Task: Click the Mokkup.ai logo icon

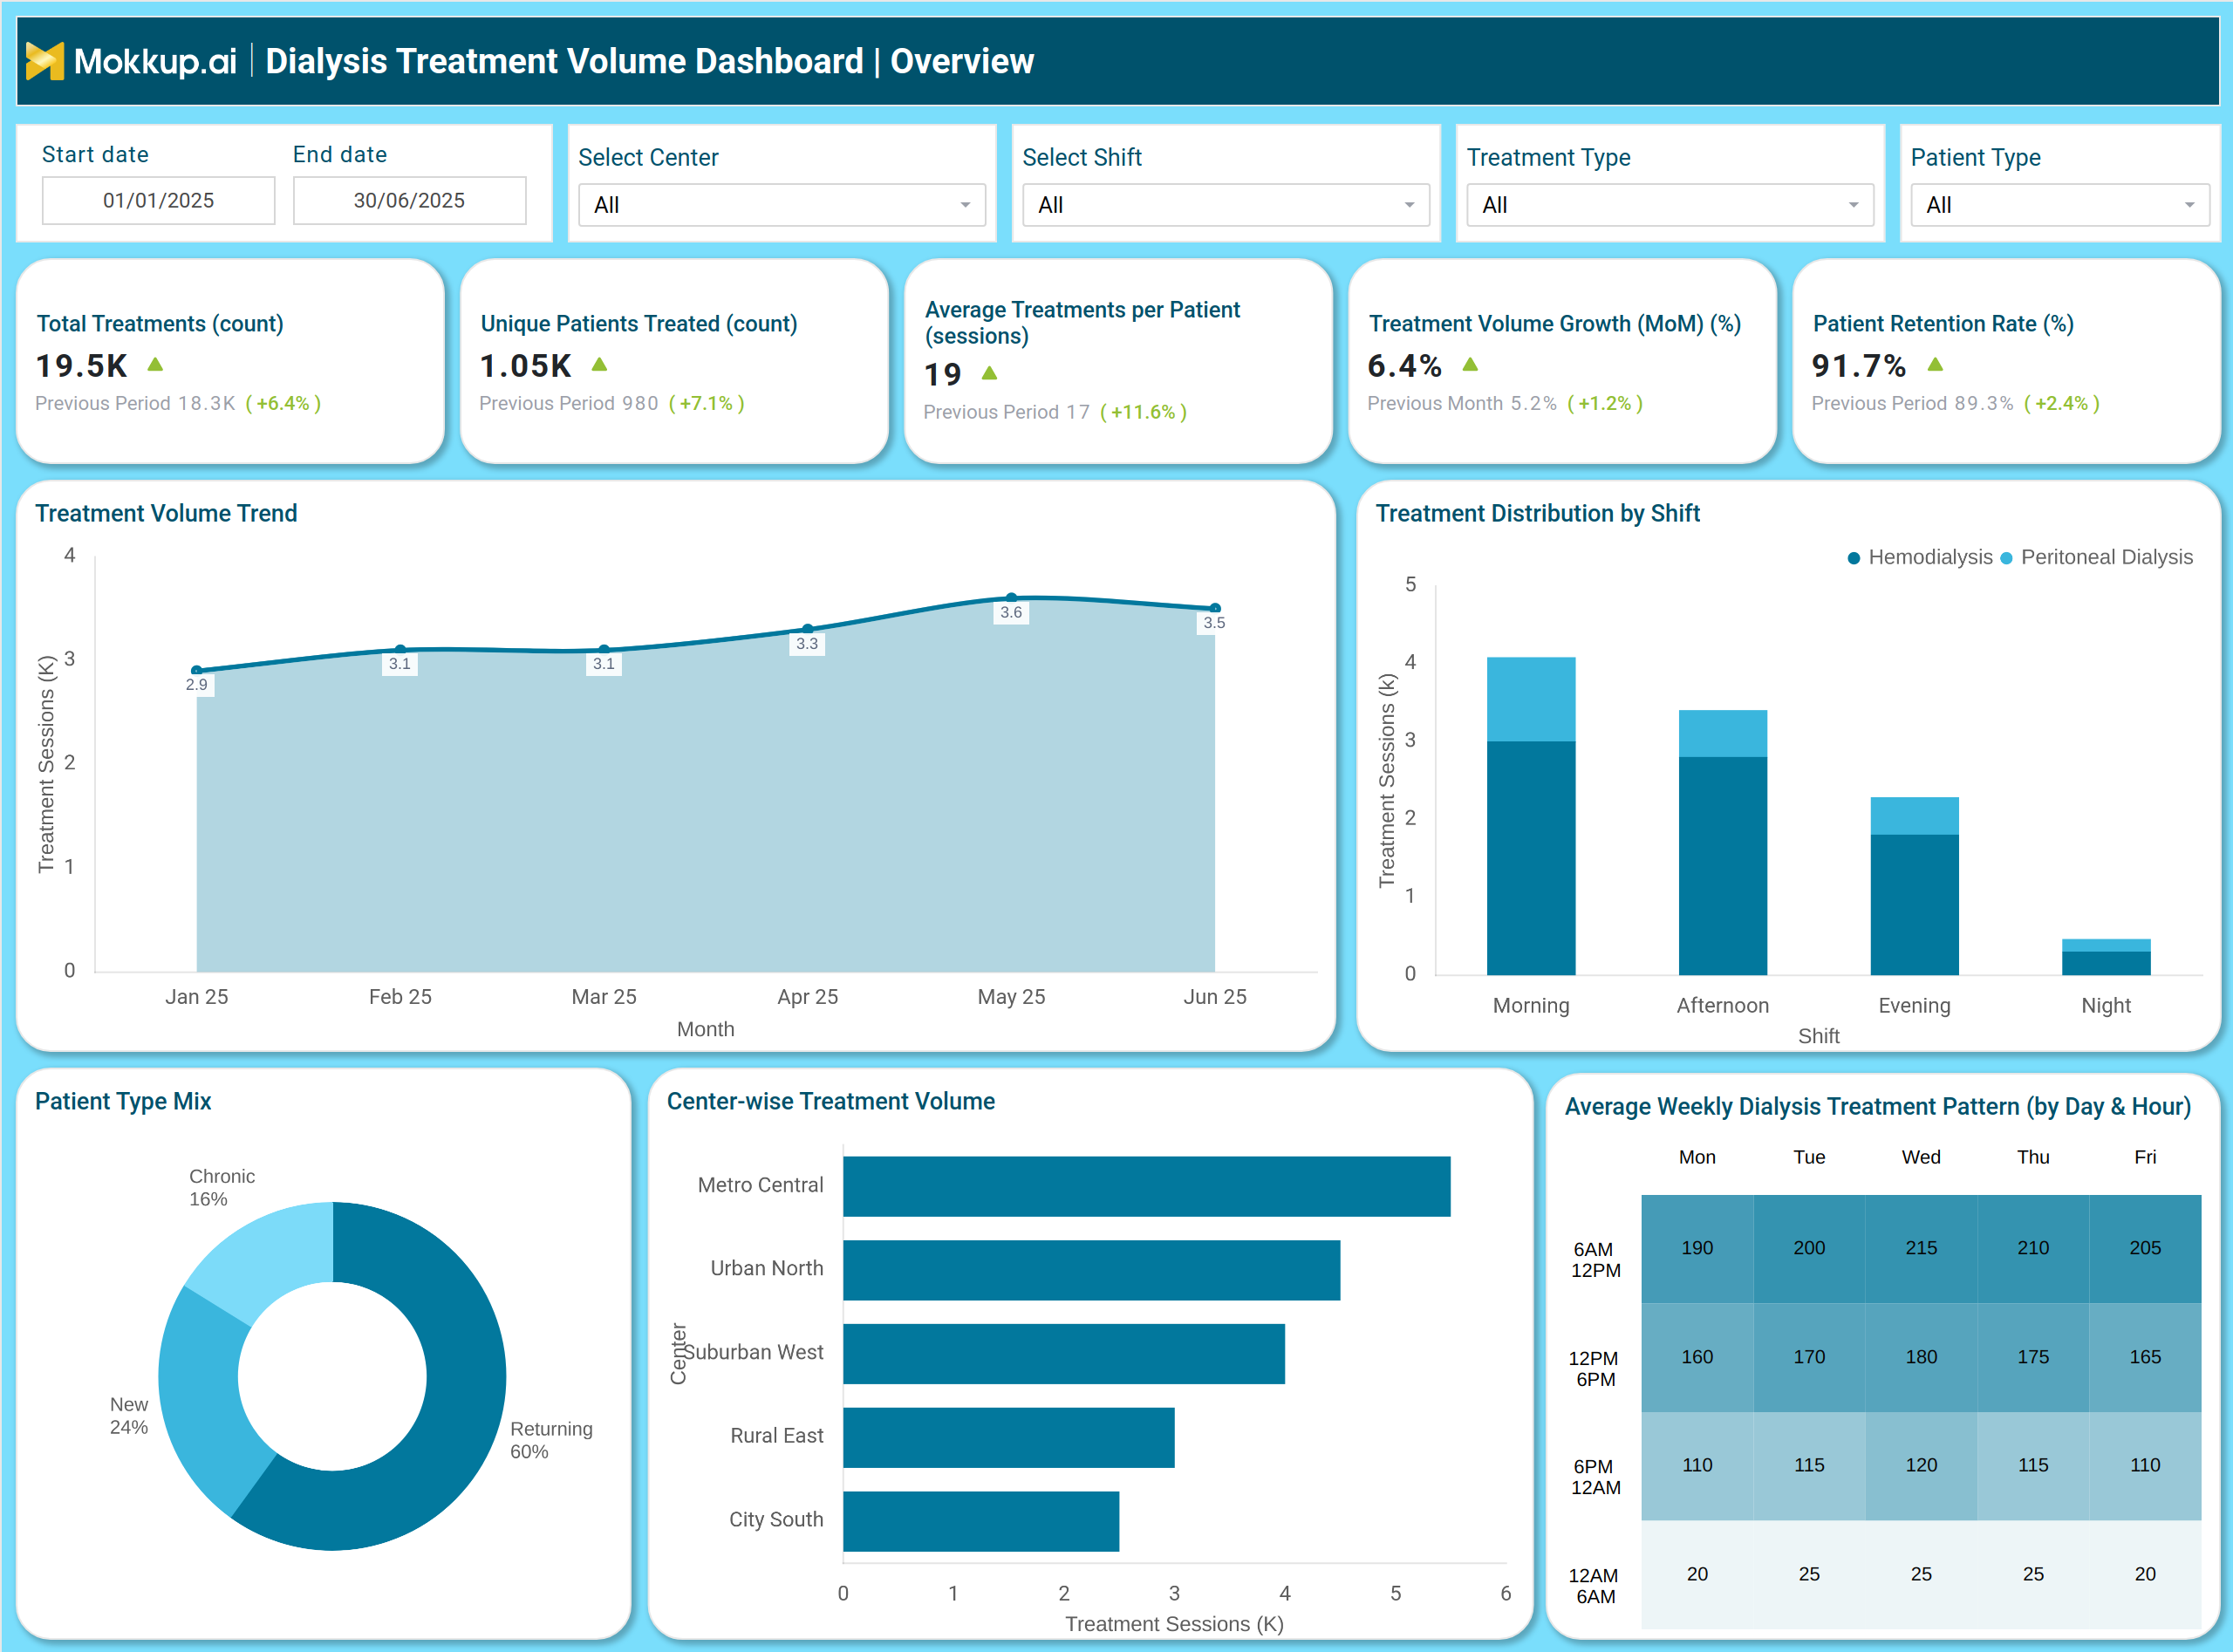Action: point(45,61)
